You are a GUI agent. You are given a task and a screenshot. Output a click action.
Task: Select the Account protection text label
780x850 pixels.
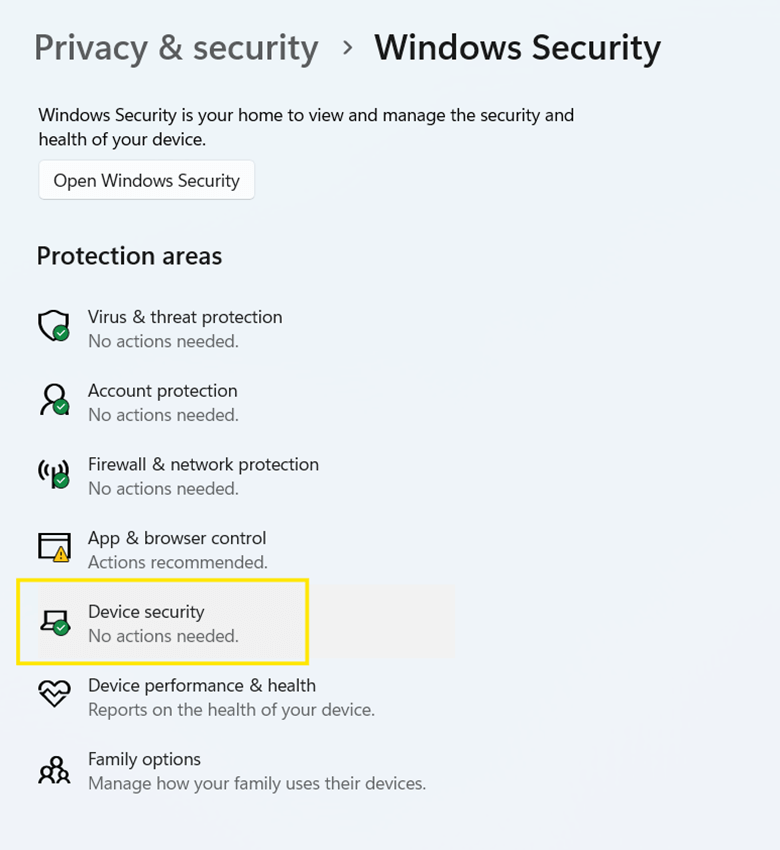click(x=163, y=391)
